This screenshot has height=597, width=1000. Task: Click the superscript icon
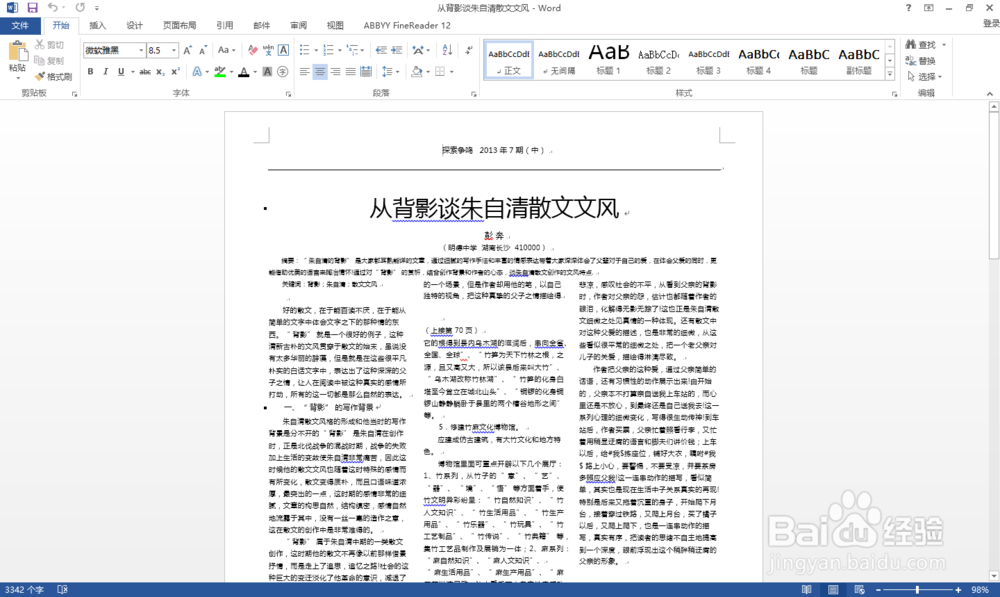[x=176, y=69]
